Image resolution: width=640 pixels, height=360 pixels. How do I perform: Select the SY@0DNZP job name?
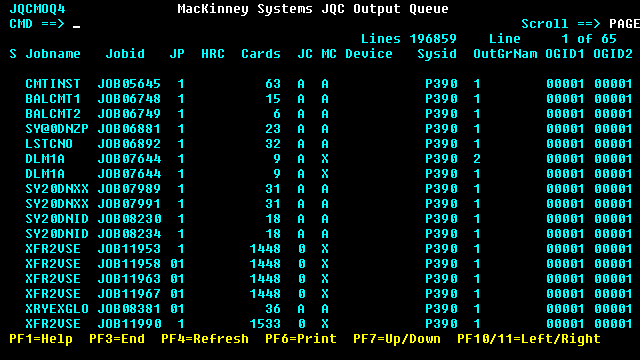[x=57, y=129]
